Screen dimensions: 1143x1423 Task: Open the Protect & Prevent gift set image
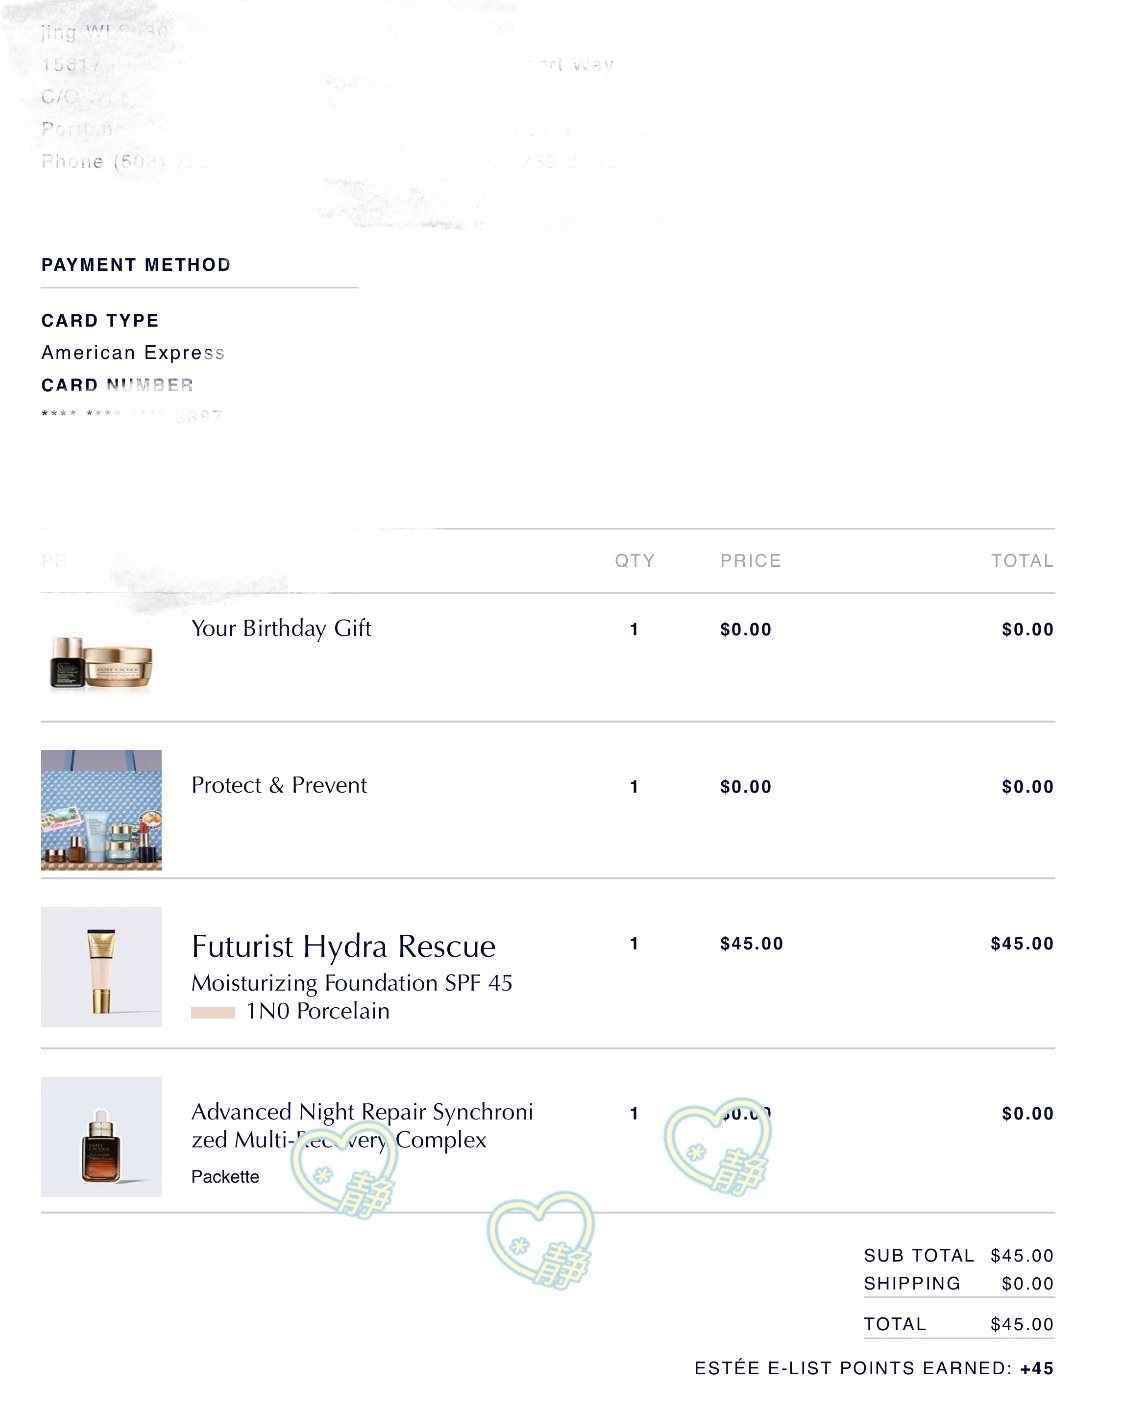(x=101, y=810)
